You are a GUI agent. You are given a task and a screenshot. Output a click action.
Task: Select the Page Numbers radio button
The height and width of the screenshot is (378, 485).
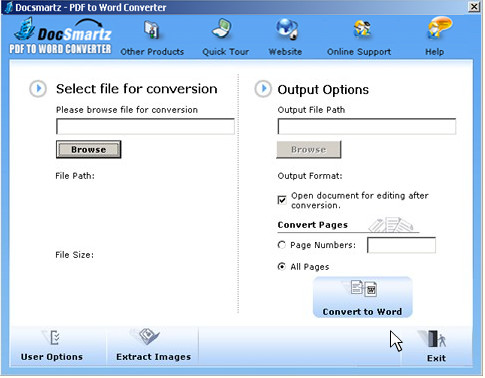(x=282, y=245)
